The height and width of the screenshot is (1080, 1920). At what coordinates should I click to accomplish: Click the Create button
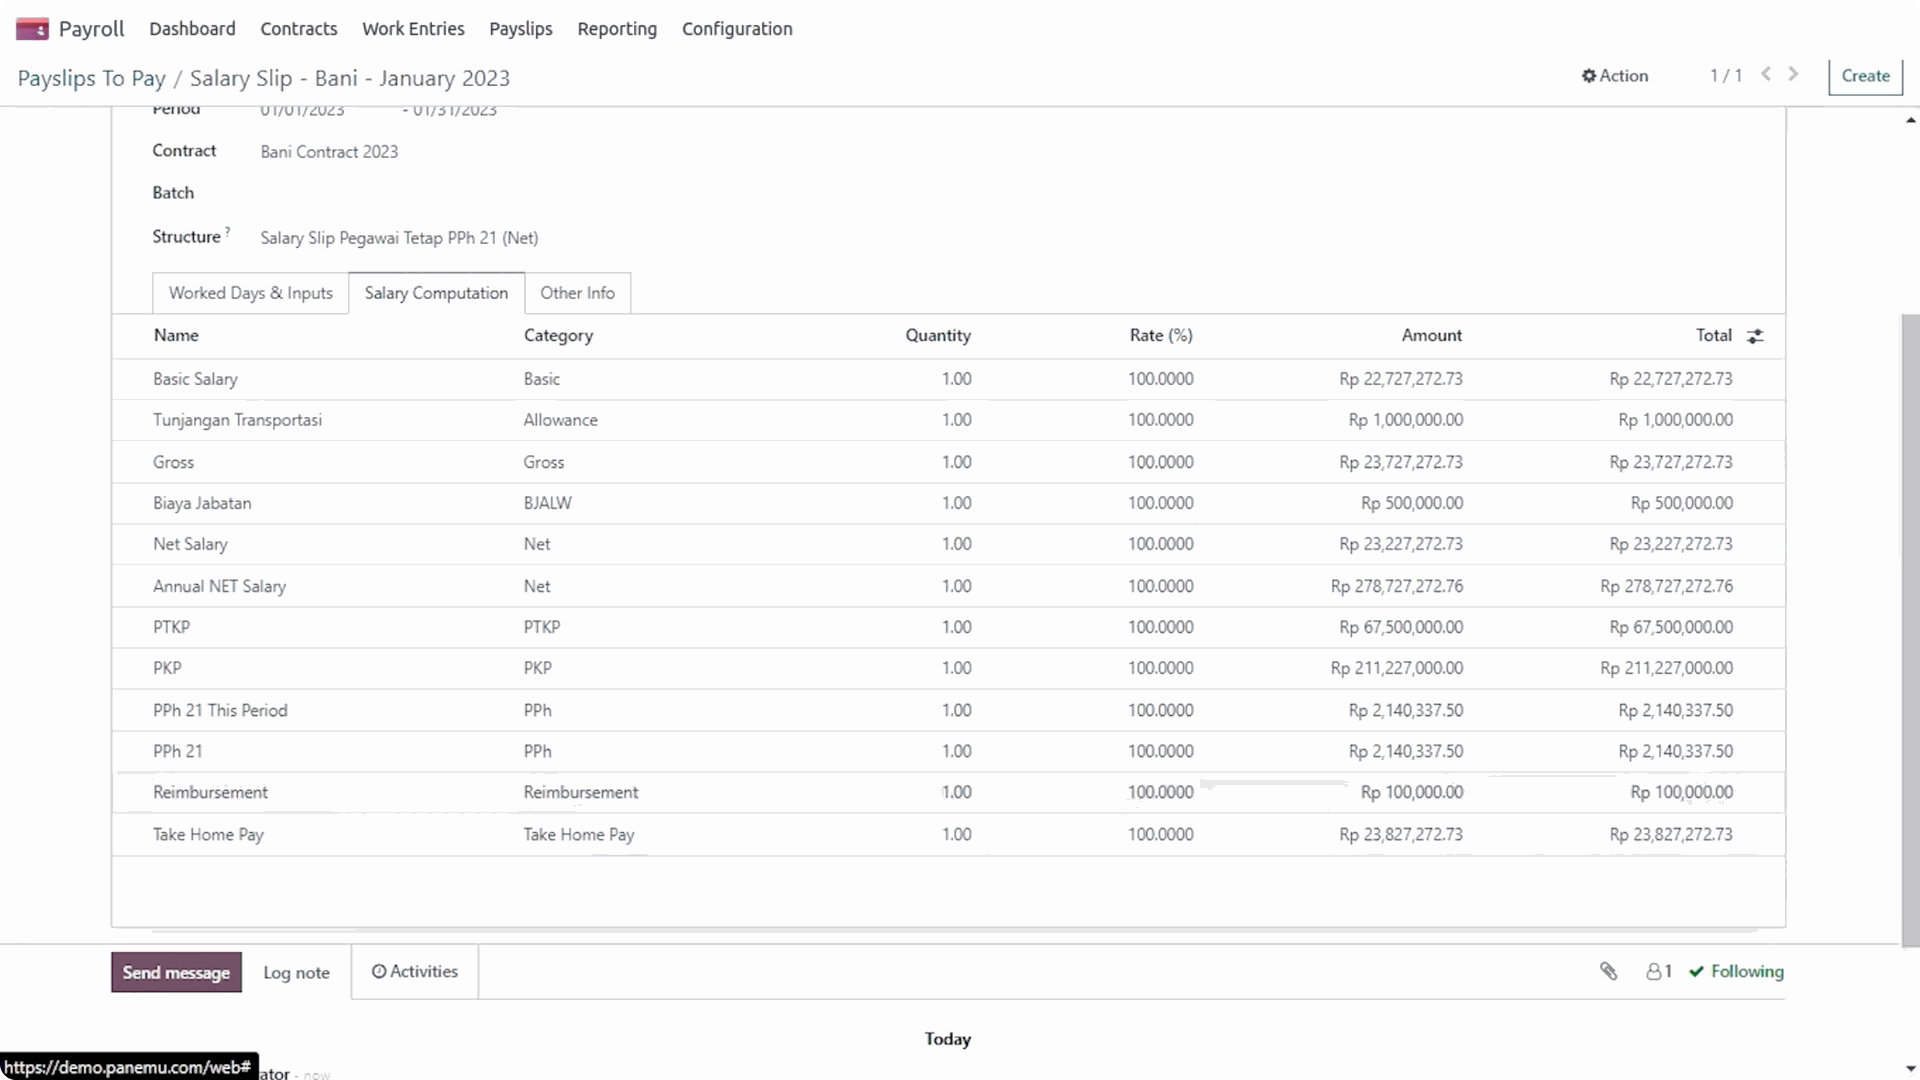coord(1865,75)
